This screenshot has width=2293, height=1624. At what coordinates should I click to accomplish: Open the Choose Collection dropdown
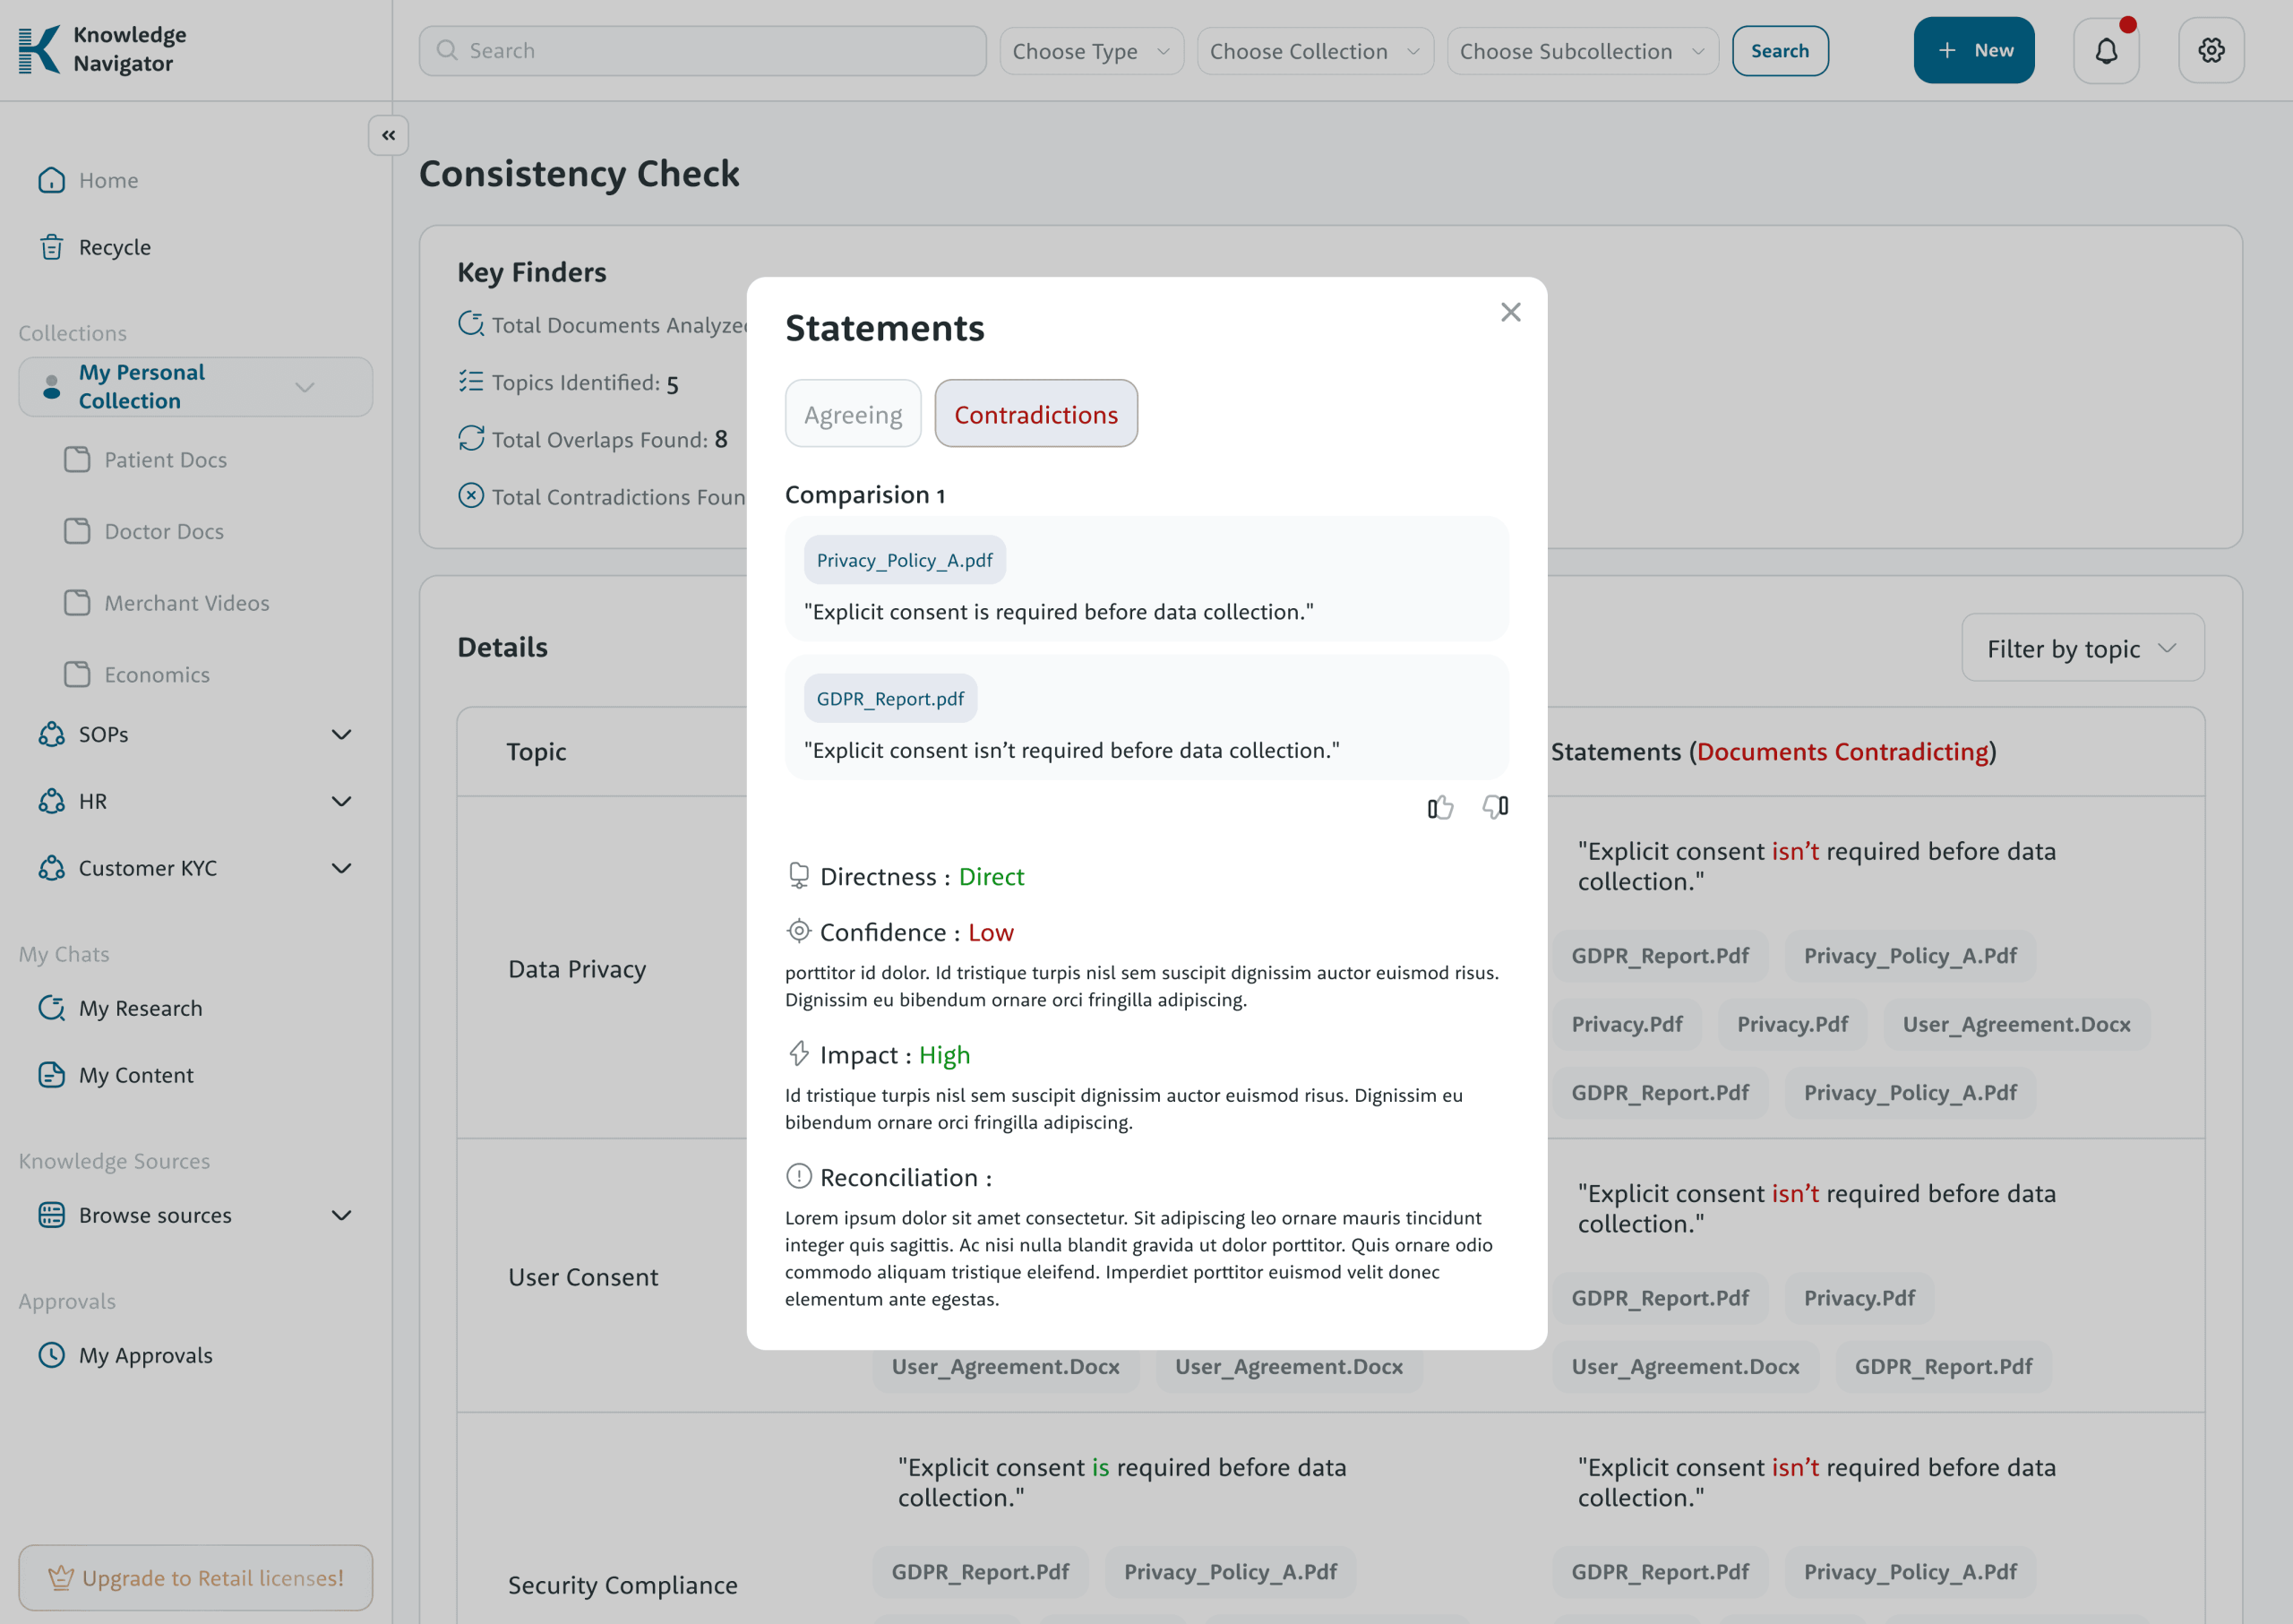1314,51
